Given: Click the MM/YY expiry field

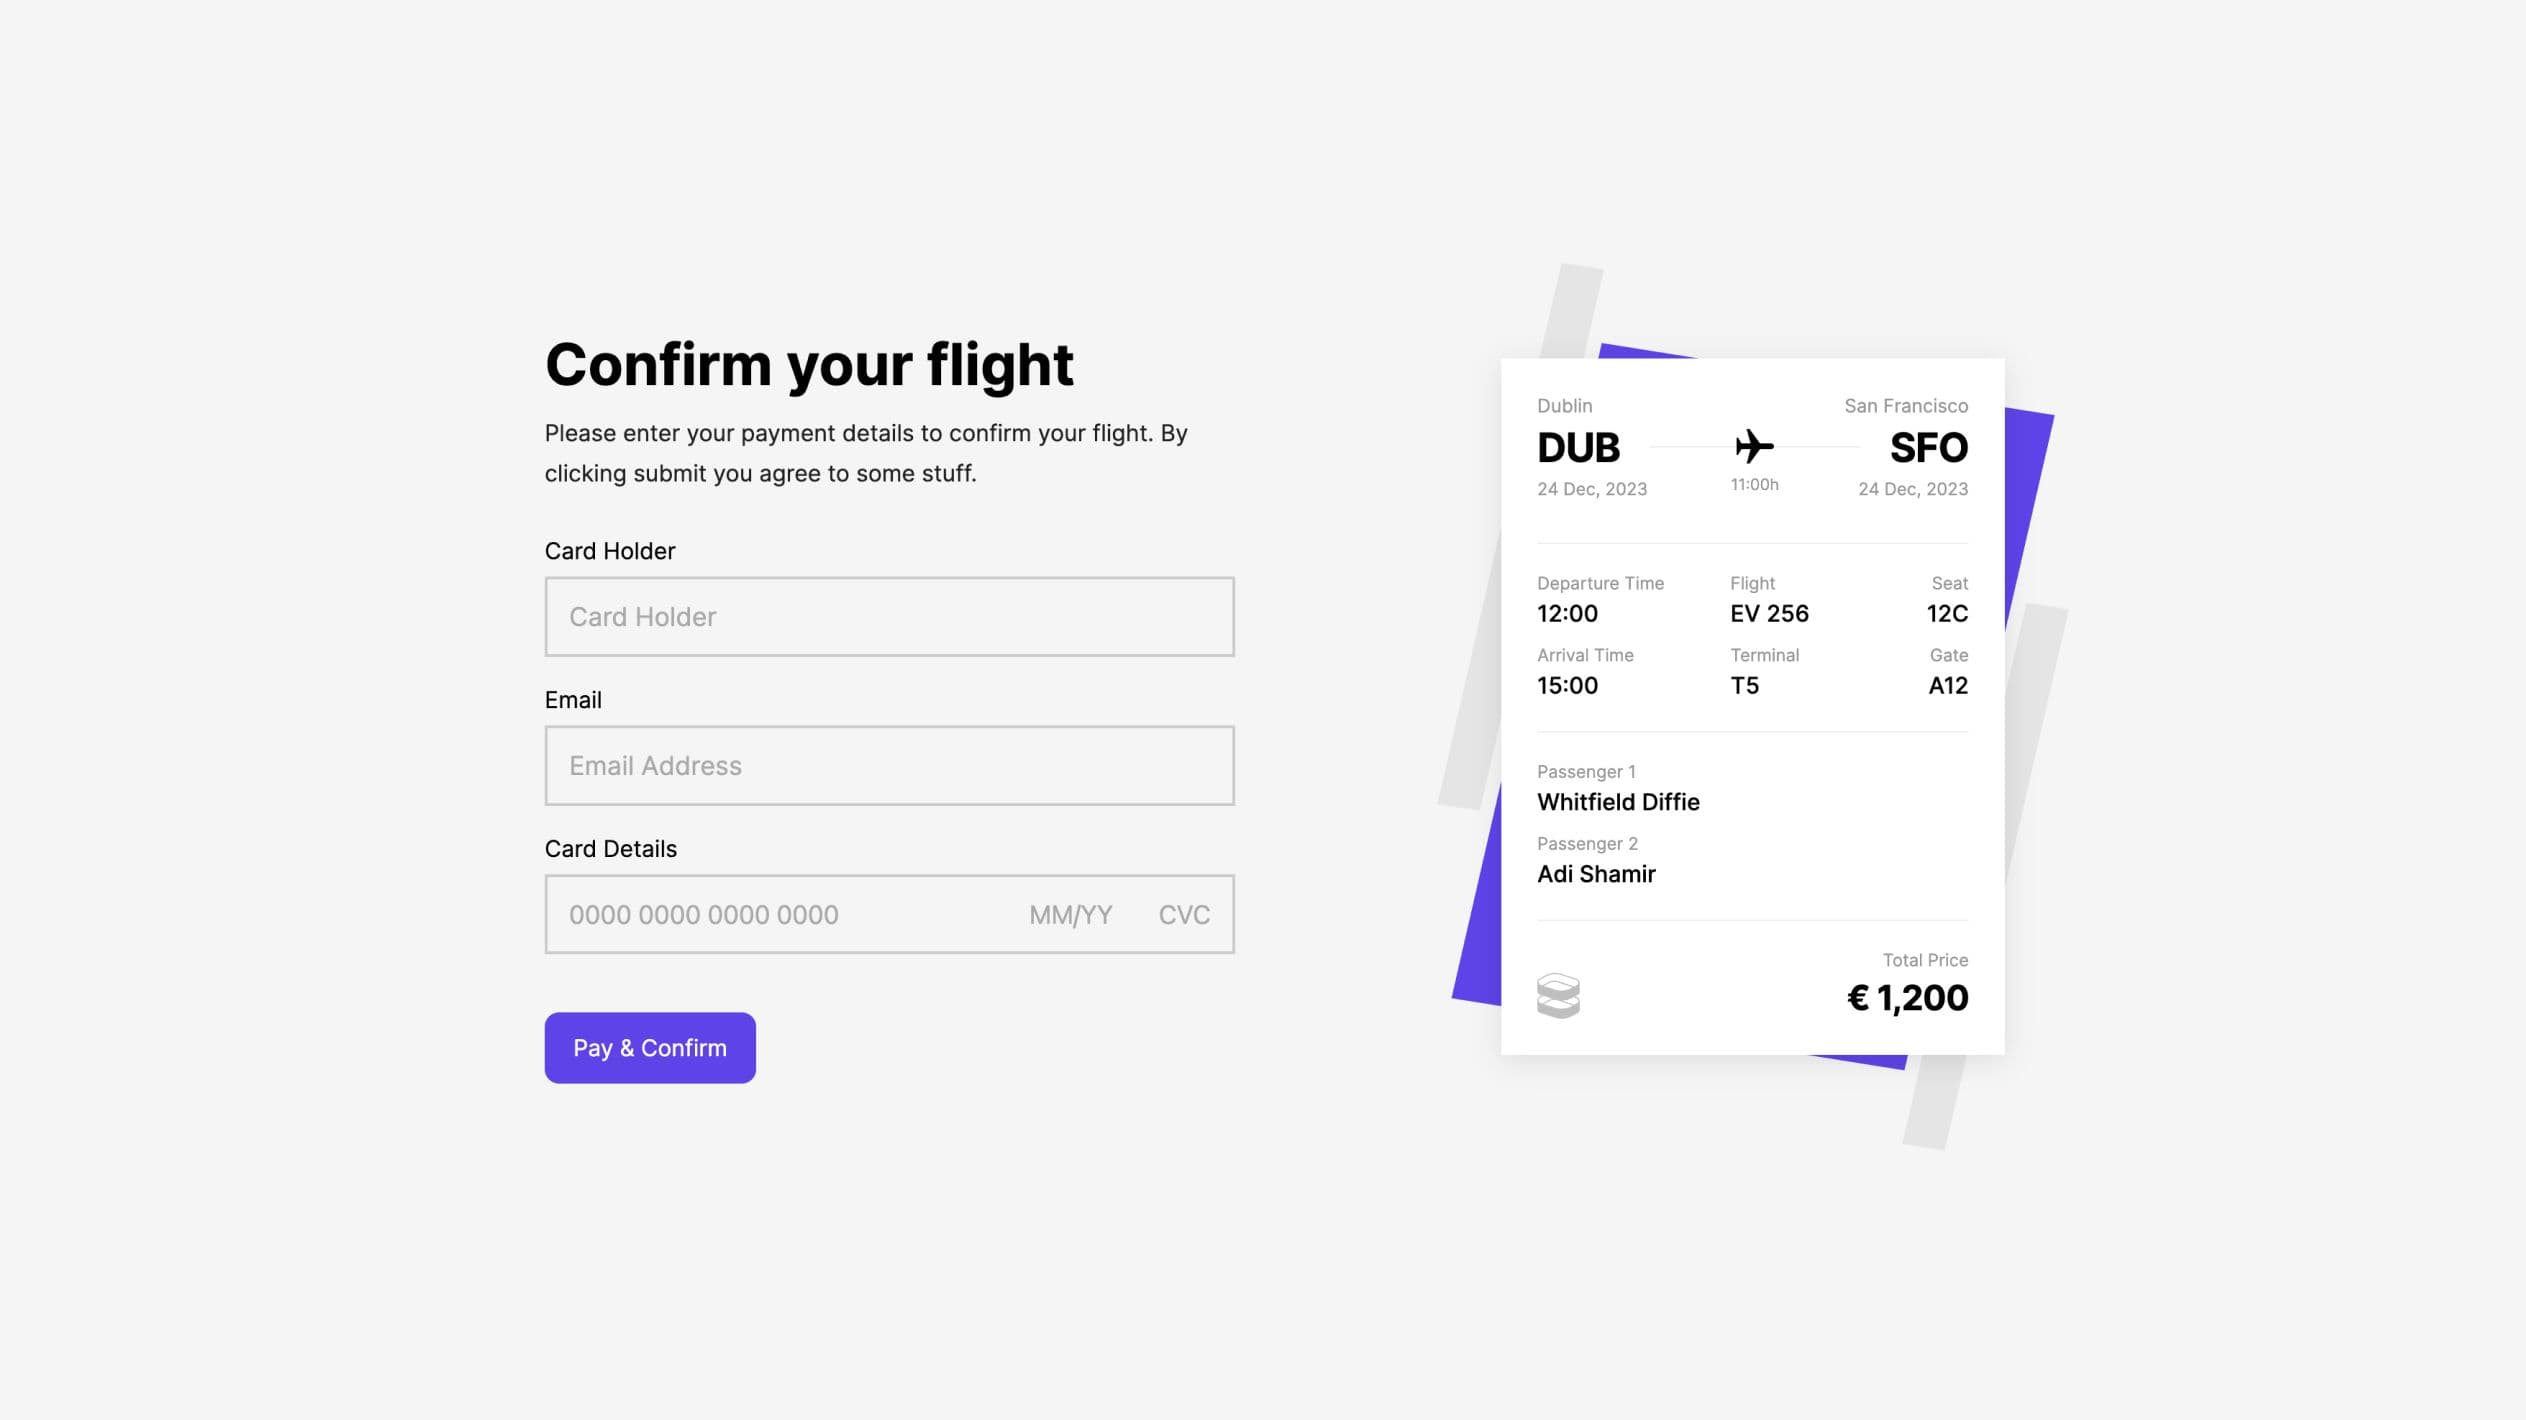Looking at the screenshot, I should click(x=1070, y=914).
